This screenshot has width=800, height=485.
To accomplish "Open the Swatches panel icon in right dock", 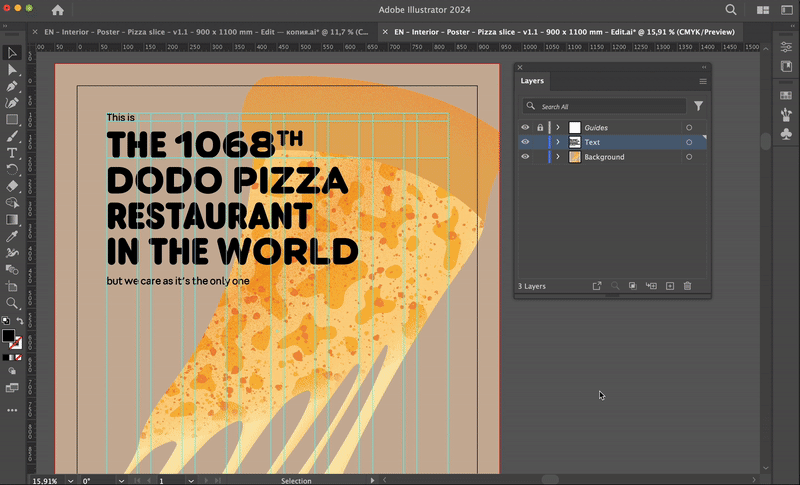I will 786,95.
